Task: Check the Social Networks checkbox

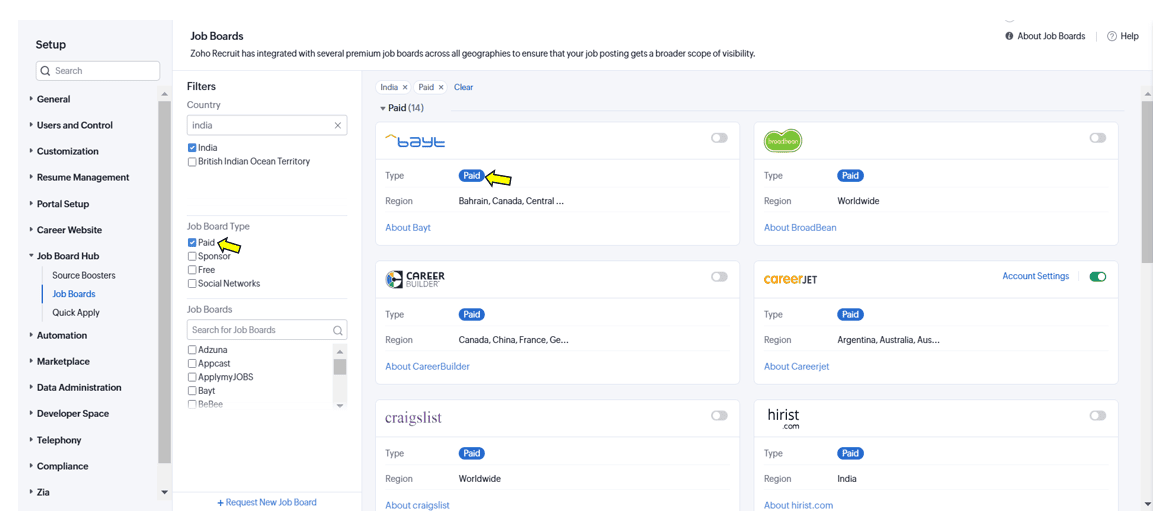Action: [192, 283]
